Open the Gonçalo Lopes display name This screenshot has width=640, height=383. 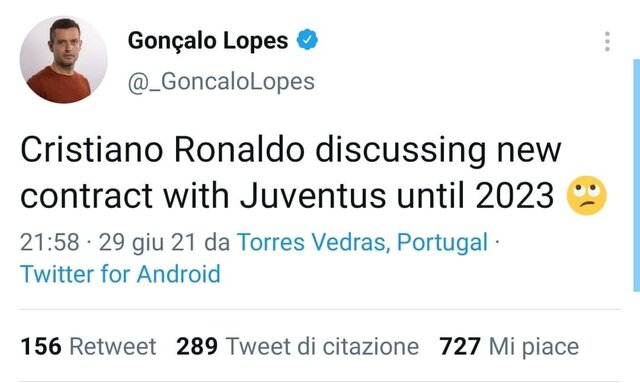point(208,41)
